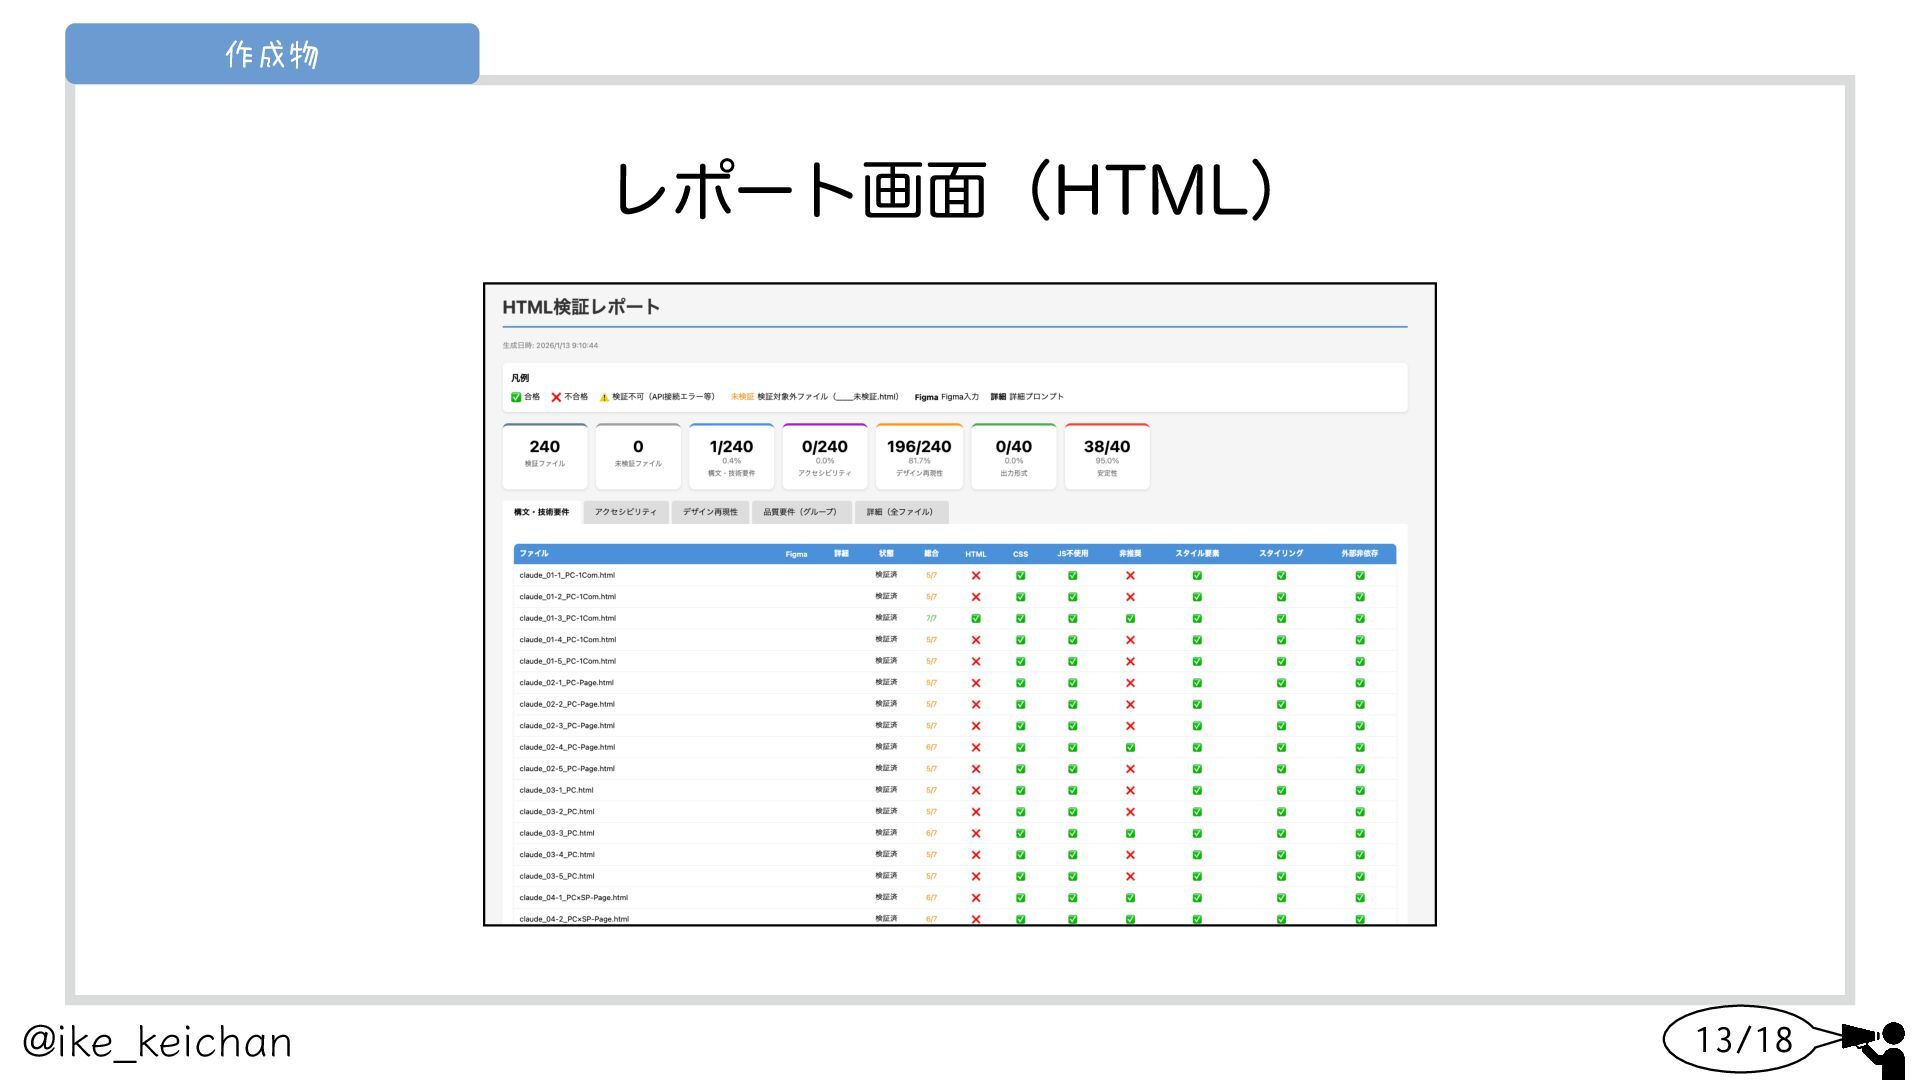
Task: Click 外部非依存 green check in claude_03-1_PC.html row
Action: (1360, 791)
